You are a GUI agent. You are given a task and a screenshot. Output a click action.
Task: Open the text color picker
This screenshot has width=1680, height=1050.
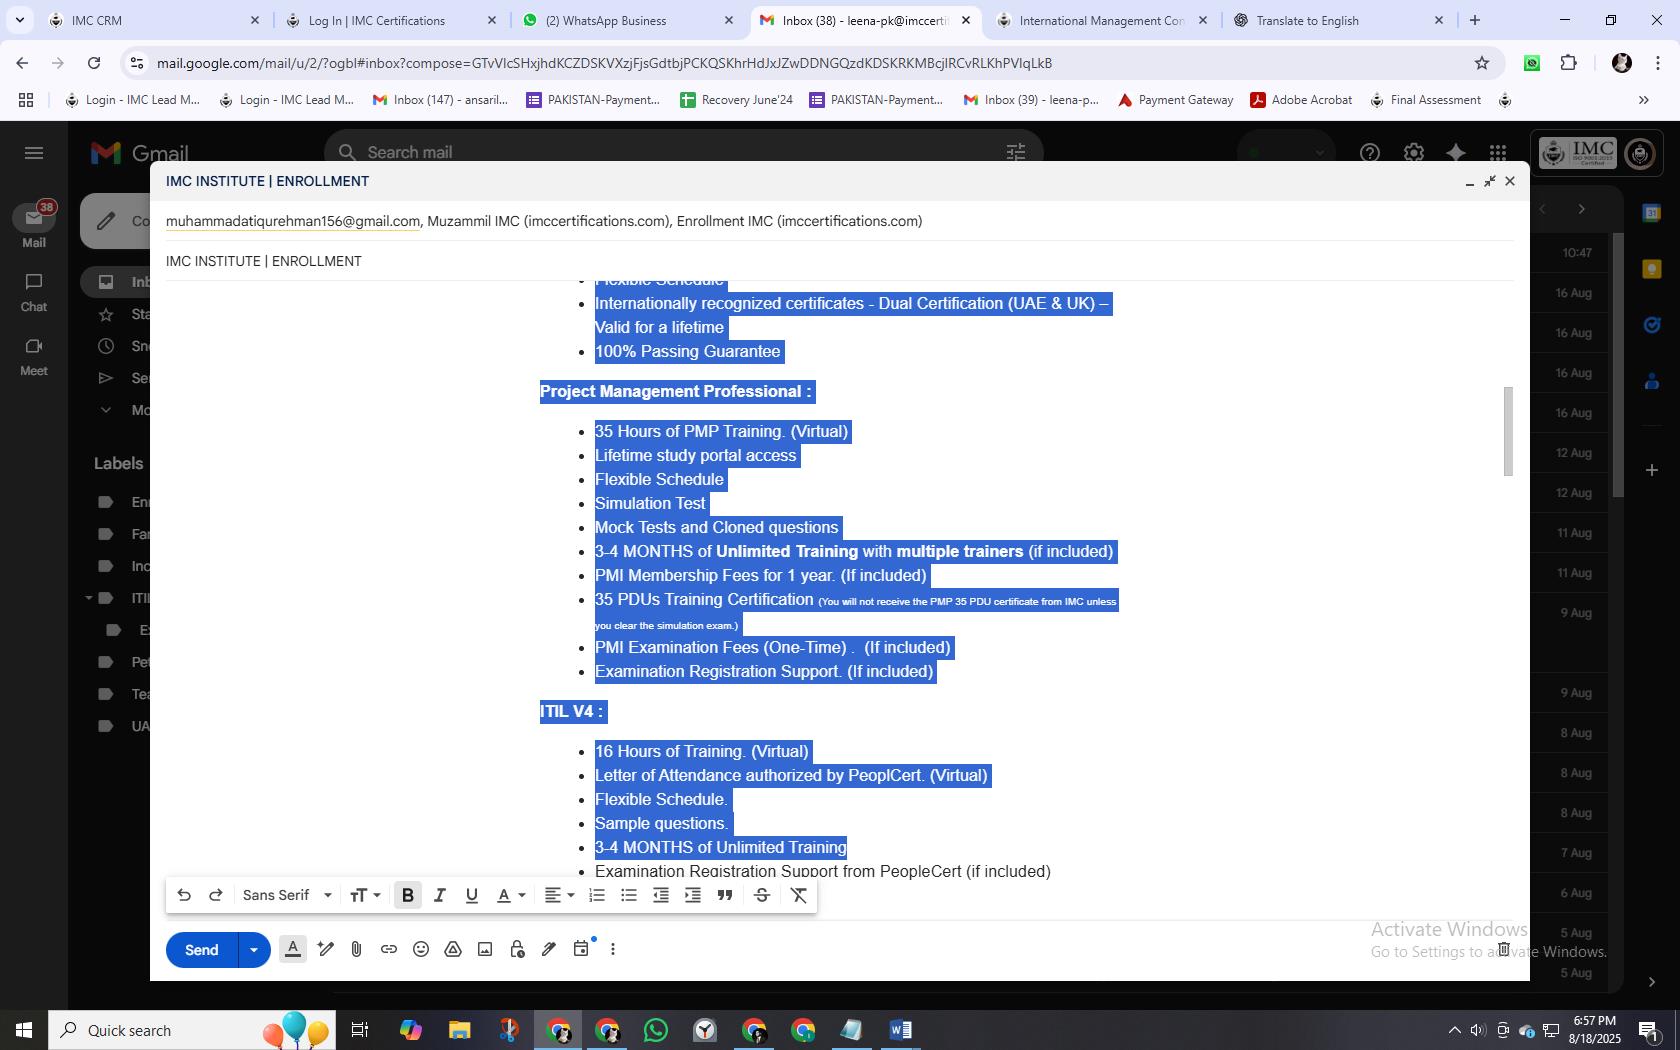pyautogui.click(x=511, y=895)
